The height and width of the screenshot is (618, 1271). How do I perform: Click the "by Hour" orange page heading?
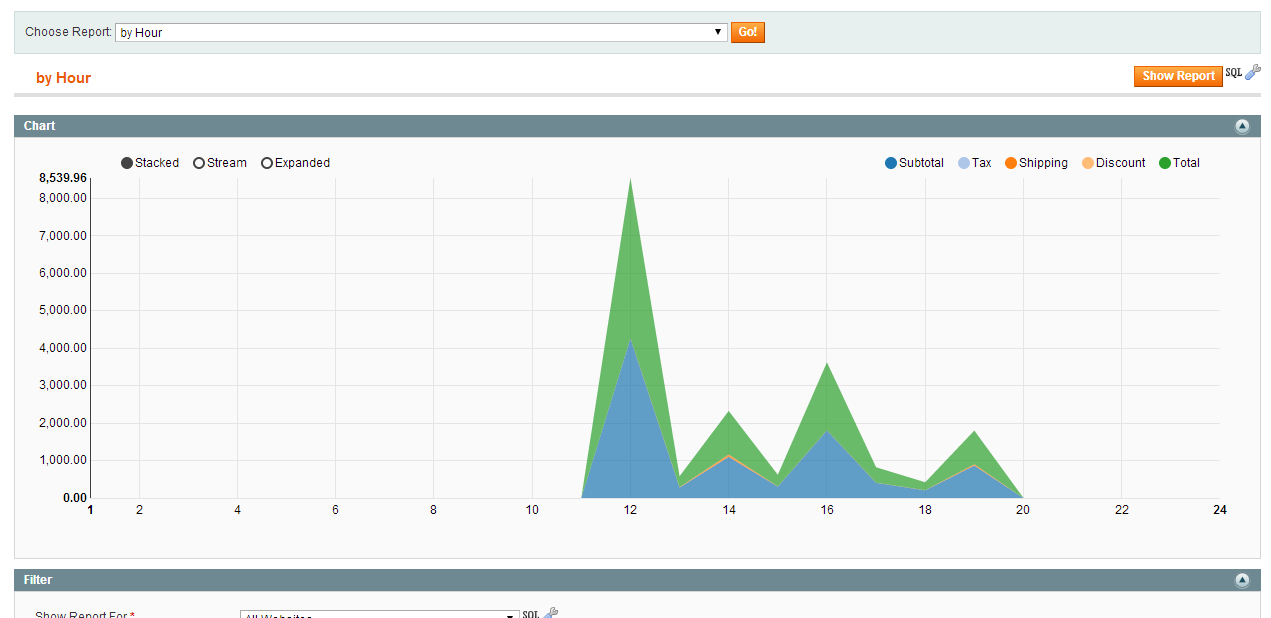tap(63, 78)
